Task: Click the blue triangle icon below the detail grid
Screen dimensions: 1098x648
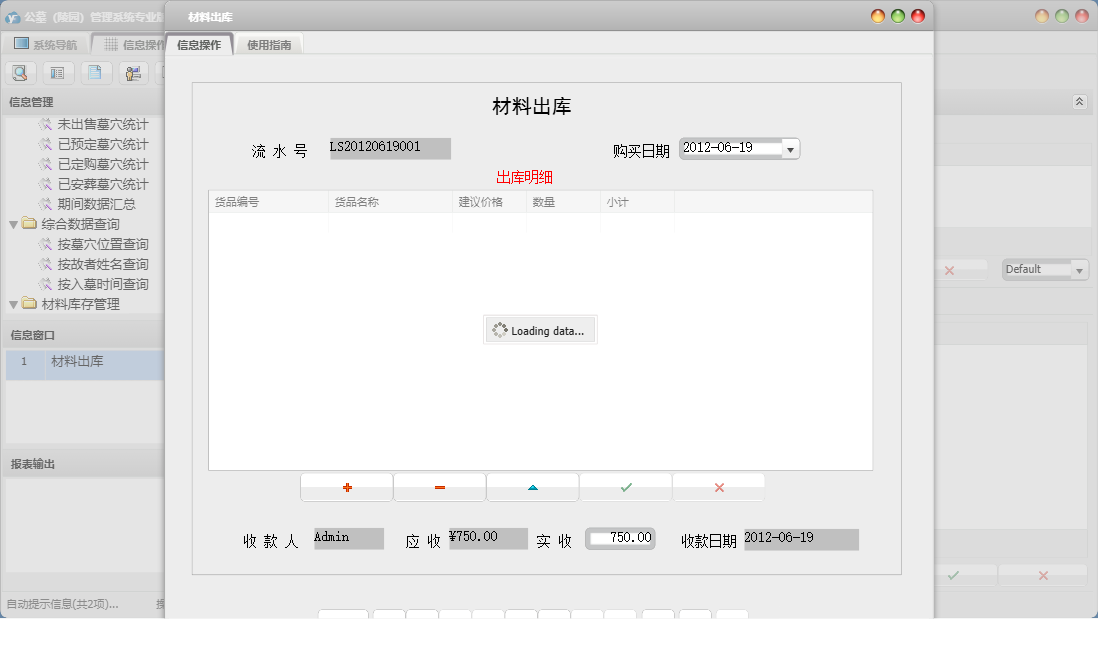Action: 532,487
